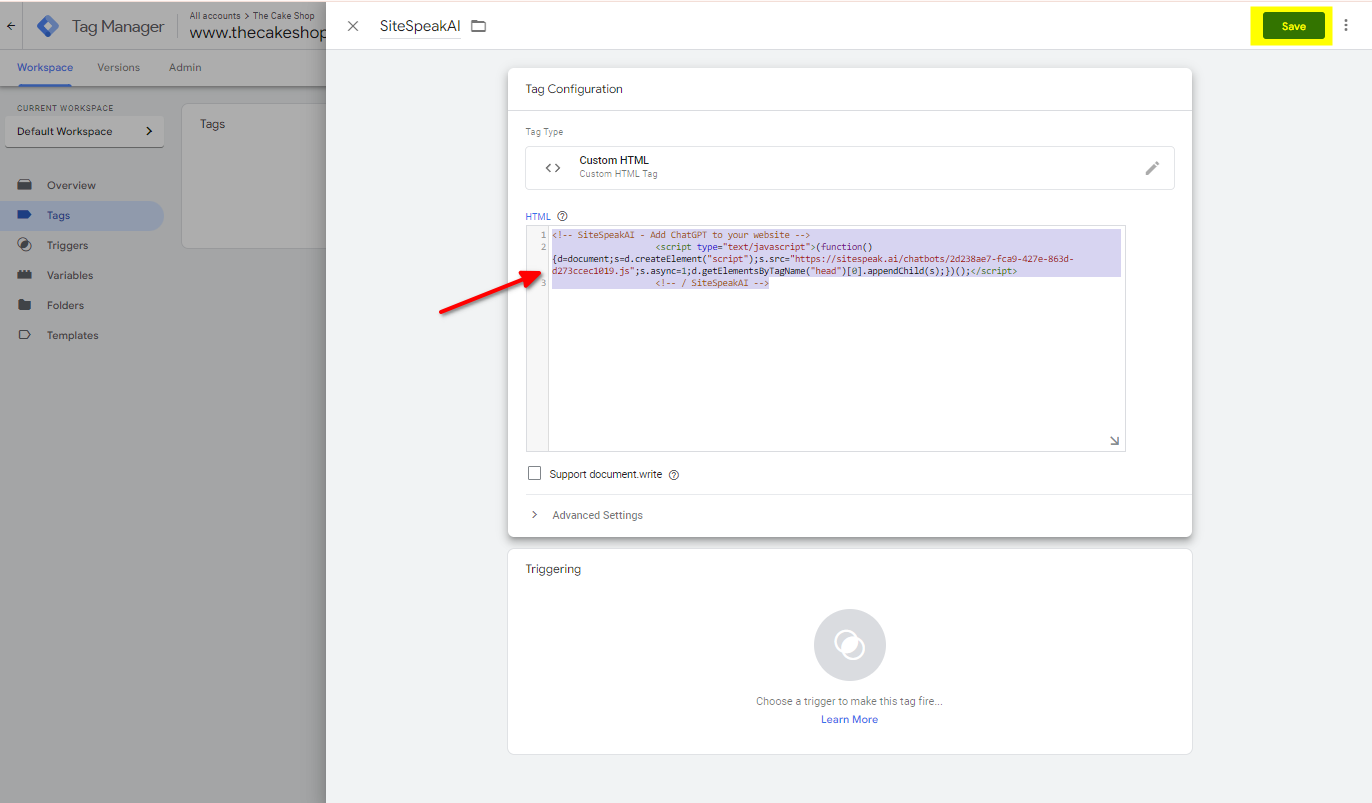Open Variables in the sidebar
The width and height of the screenshot is (1372, 803).
pos(70,275)
